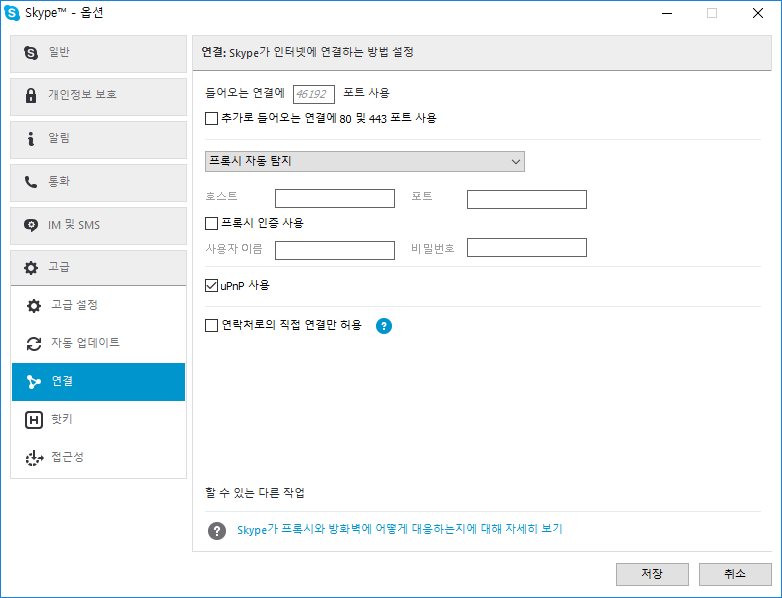Viewport: 782px width, 598px height.
Task: Enable 프록시 인증 사용 proxy authentication
Action: (x=211, y=223)
